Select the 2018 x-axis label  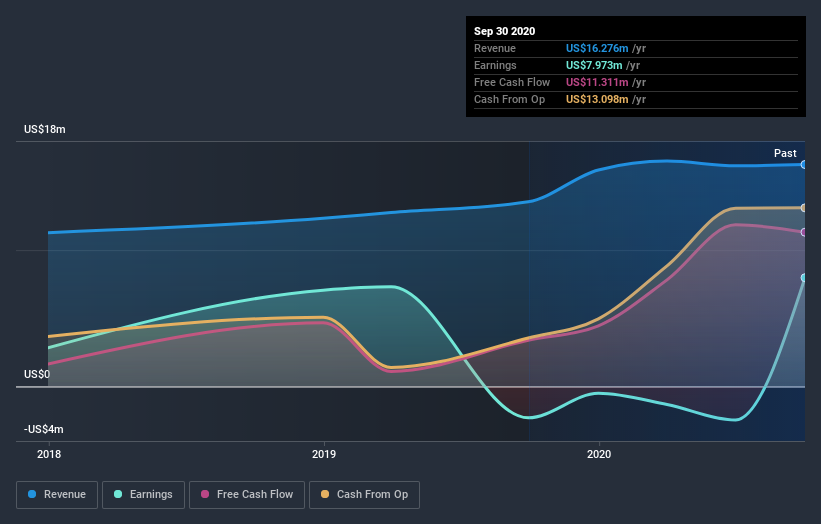(x=49, y=454)
